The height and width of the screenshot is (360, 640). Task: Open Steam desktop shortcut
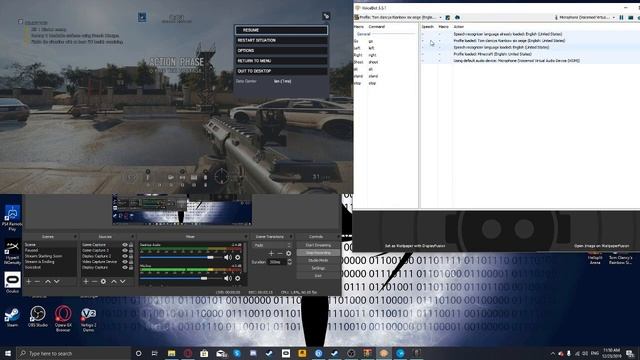[12, 317]
